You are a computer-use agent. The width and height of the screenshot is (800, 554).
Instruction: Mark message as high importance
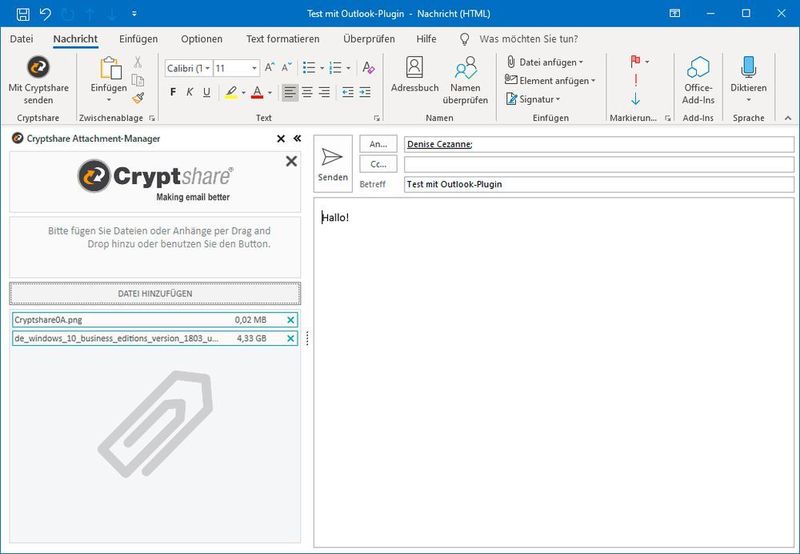[x=636, y=80]
